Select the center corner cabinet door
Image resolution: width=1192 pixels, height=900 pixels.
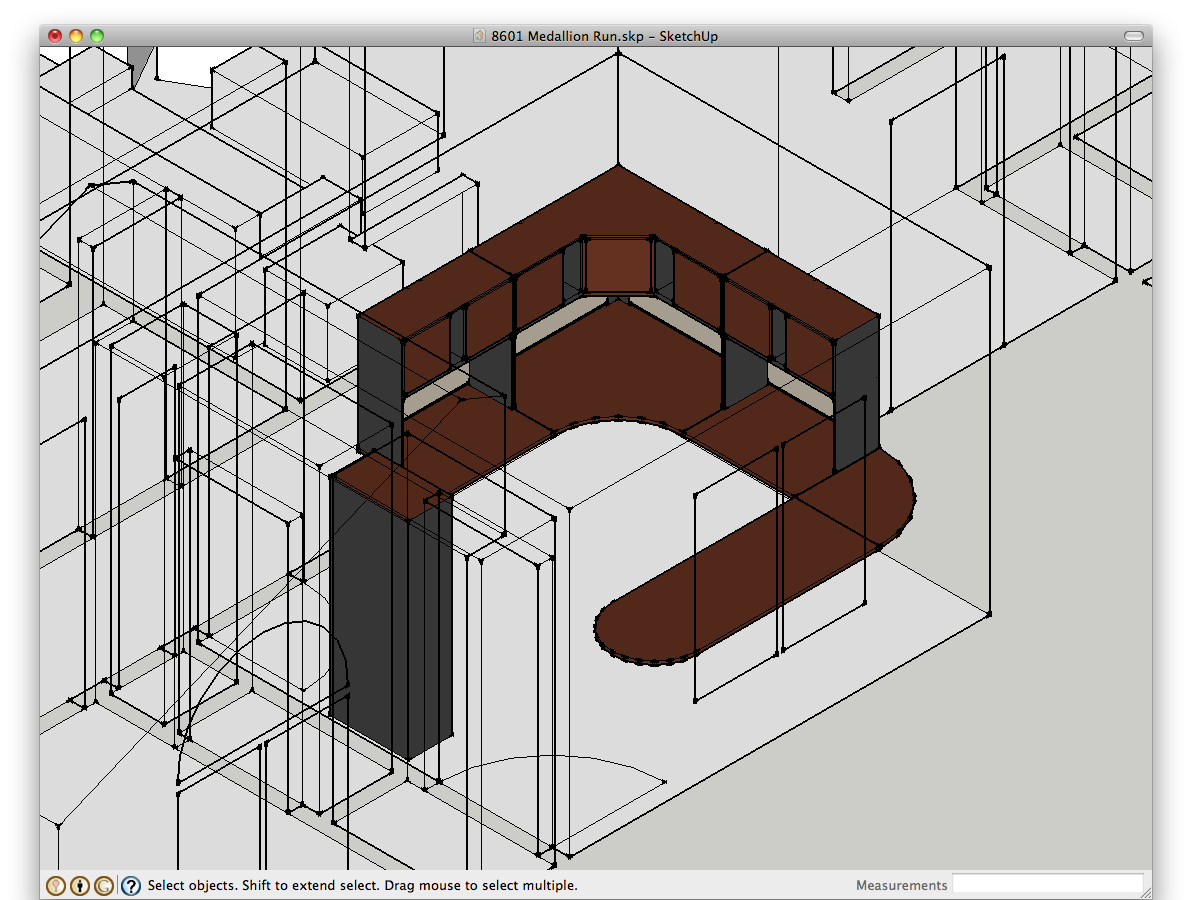tap(616, 265)
